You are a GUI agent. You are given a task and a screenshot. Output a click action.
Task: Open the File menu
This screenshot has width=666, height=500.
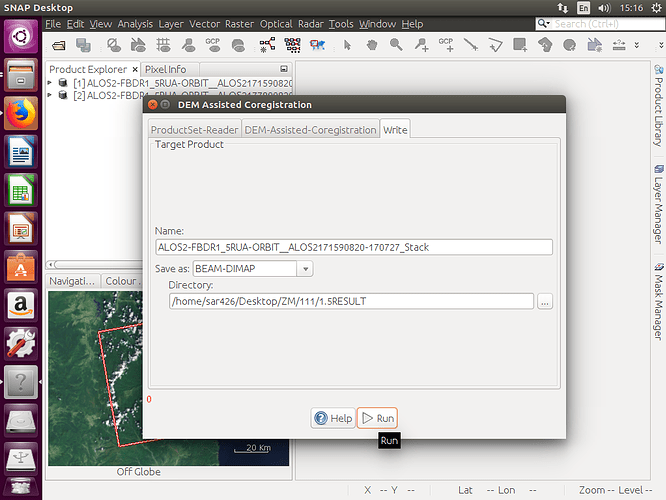[x=53, y=24]
